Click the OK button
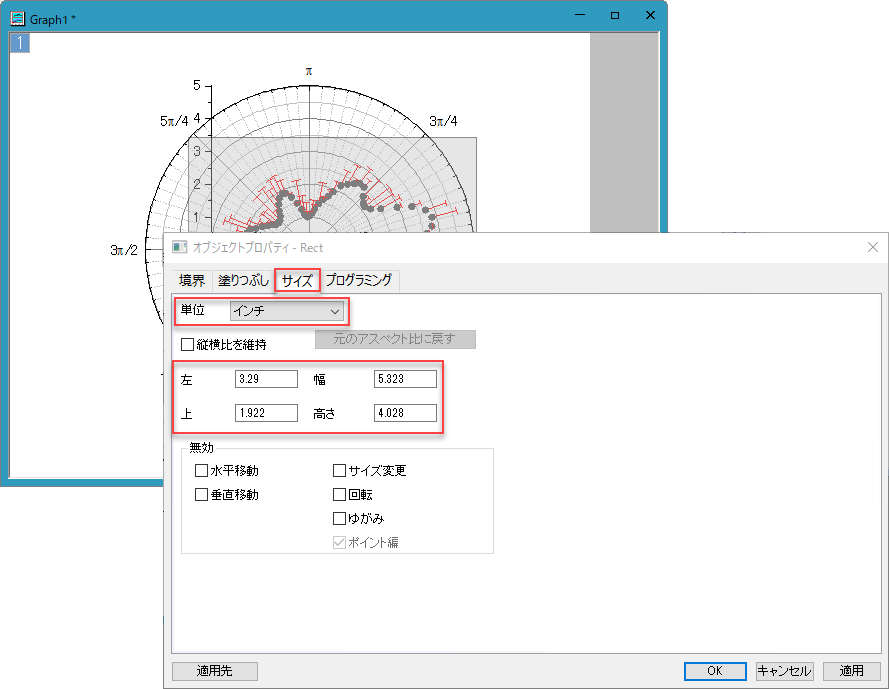This screenshot has height=689, width=889. 715,671
